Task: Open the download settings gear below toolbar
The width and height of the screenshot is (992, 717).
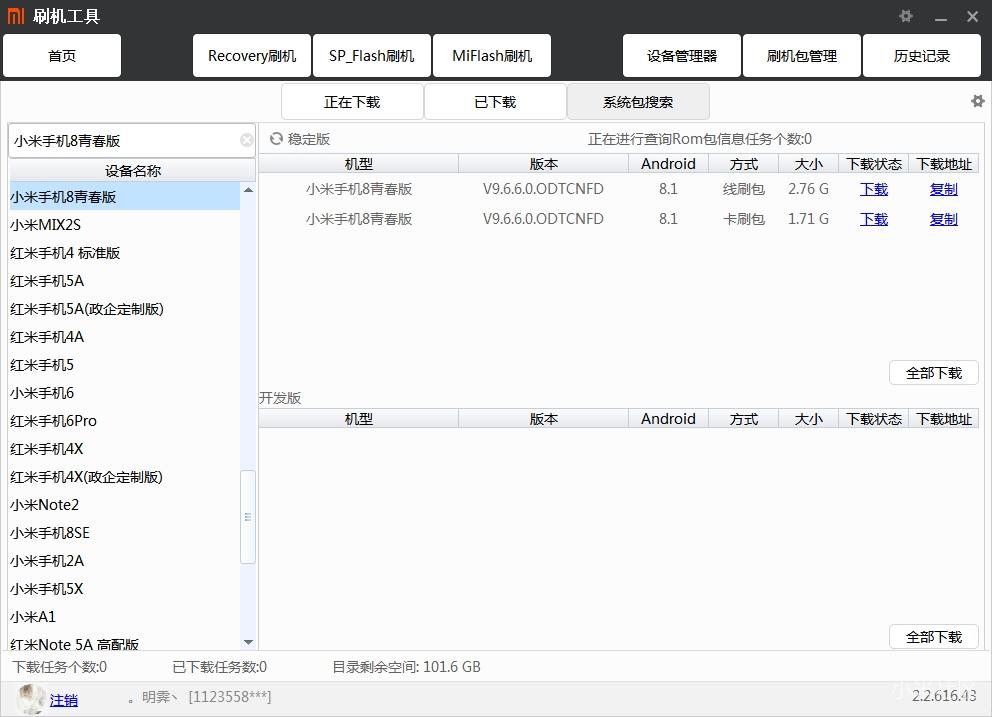Action: click(977, 101)
